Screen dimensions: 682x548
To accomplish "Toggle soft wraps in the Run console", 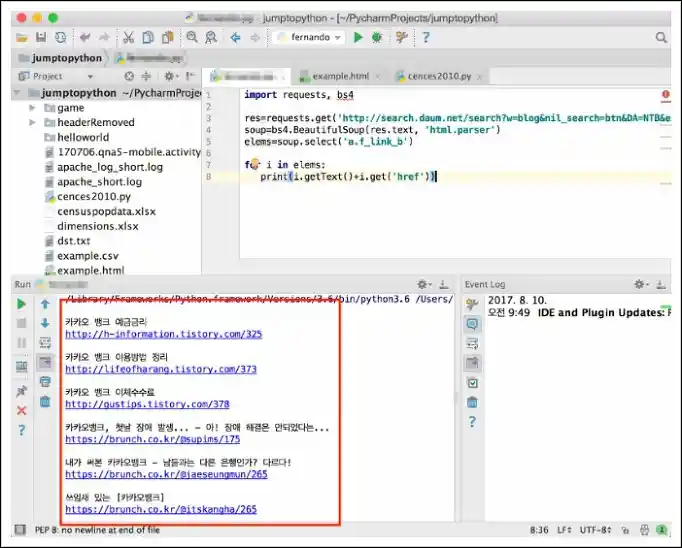I will [x=45, y=343].
